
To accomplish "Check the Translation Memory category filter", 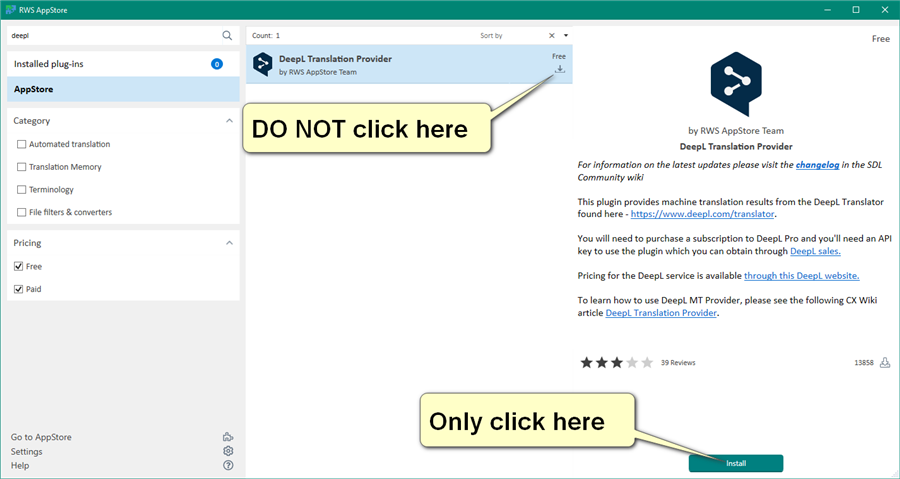I will point(22,167).
